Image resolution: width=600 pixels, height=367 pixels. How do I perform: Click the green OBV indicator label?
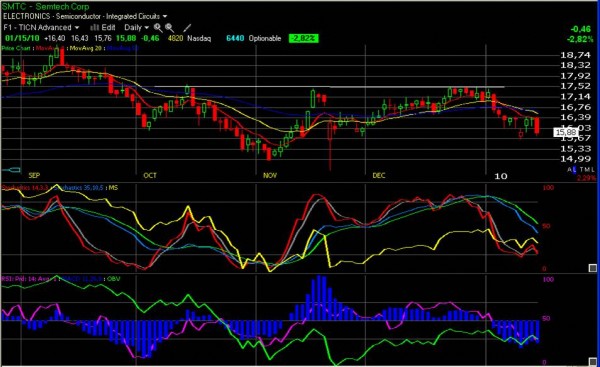coord(114,279)
